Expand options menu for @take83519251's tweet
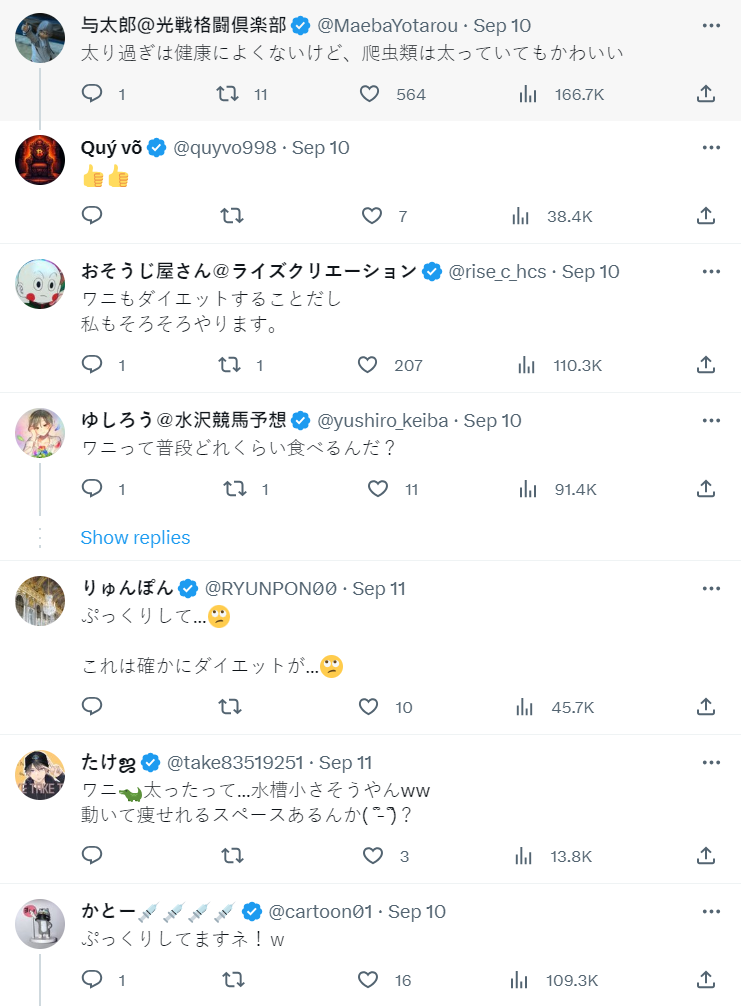The width and height of the screenshot is (741, 1006). click(711, 763)
